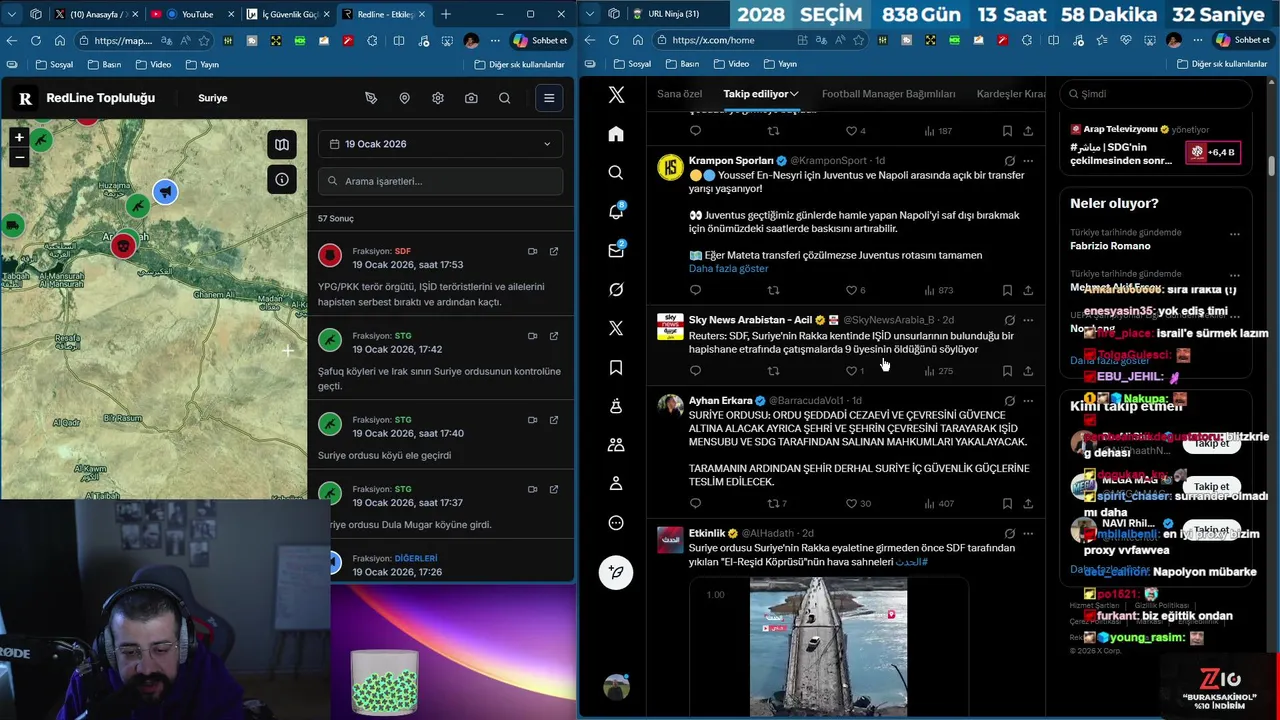Switch to the Anasayfa X browser tab

[96, 14]
